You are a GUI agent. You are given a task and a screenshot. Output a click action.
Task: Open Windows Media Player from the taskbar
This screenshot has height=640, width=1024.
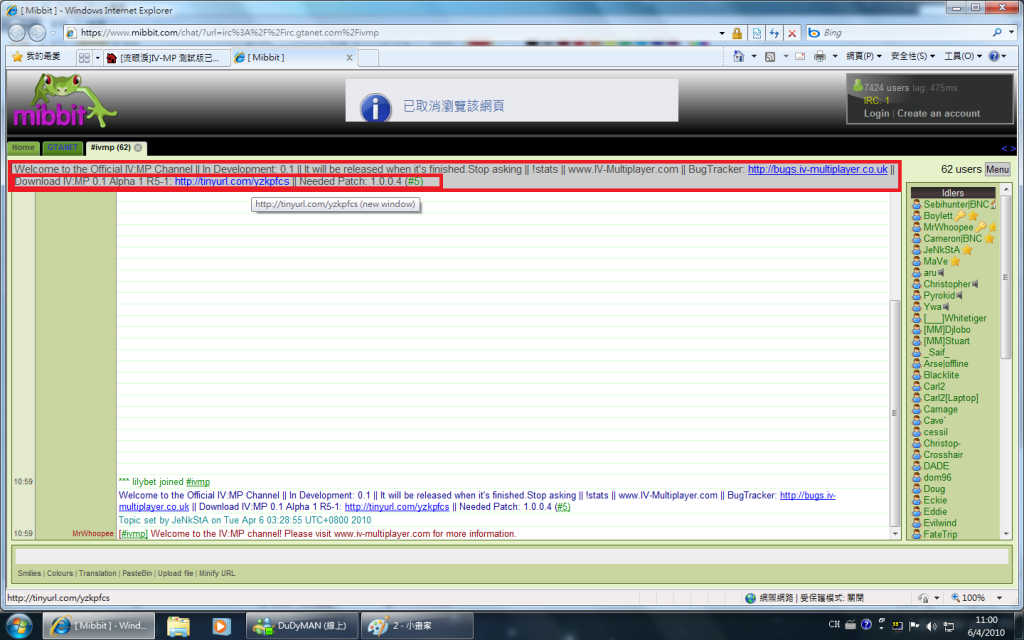tap(220, 625)
